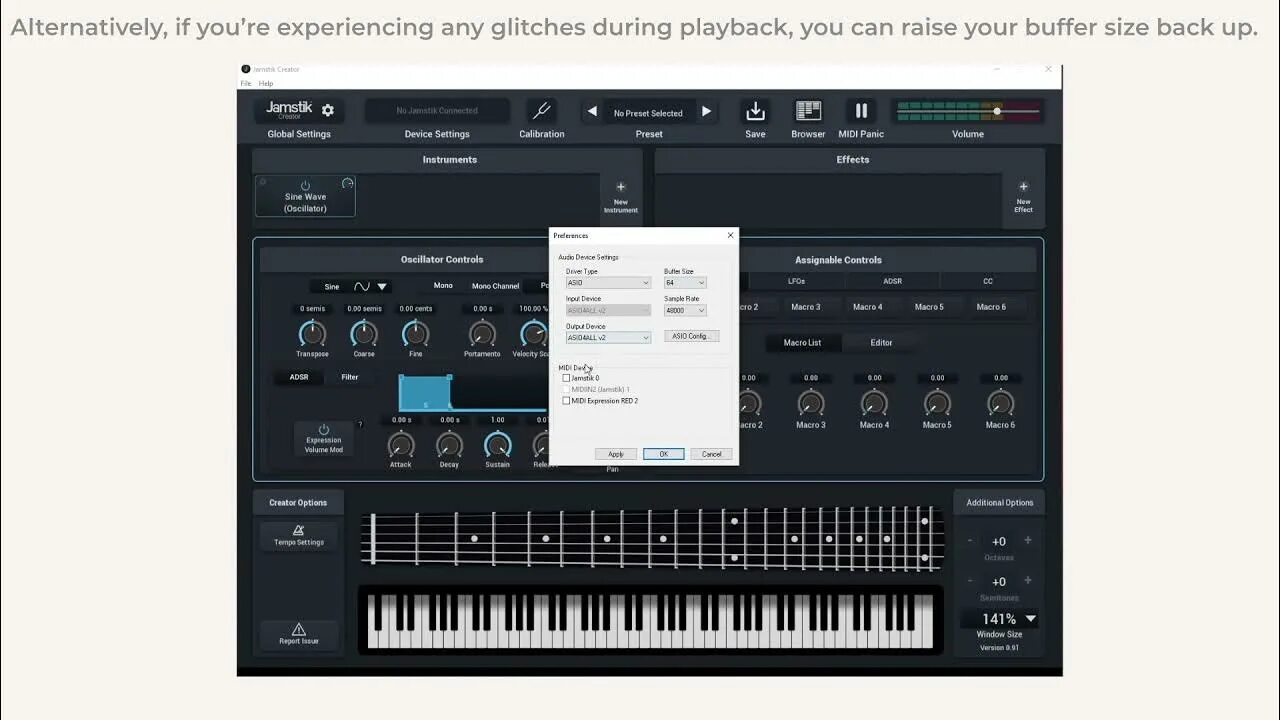Screen dimensions: 1280x720
Task: Toggle Sine Wave oscillator power icon
Action: pos(305,185)
